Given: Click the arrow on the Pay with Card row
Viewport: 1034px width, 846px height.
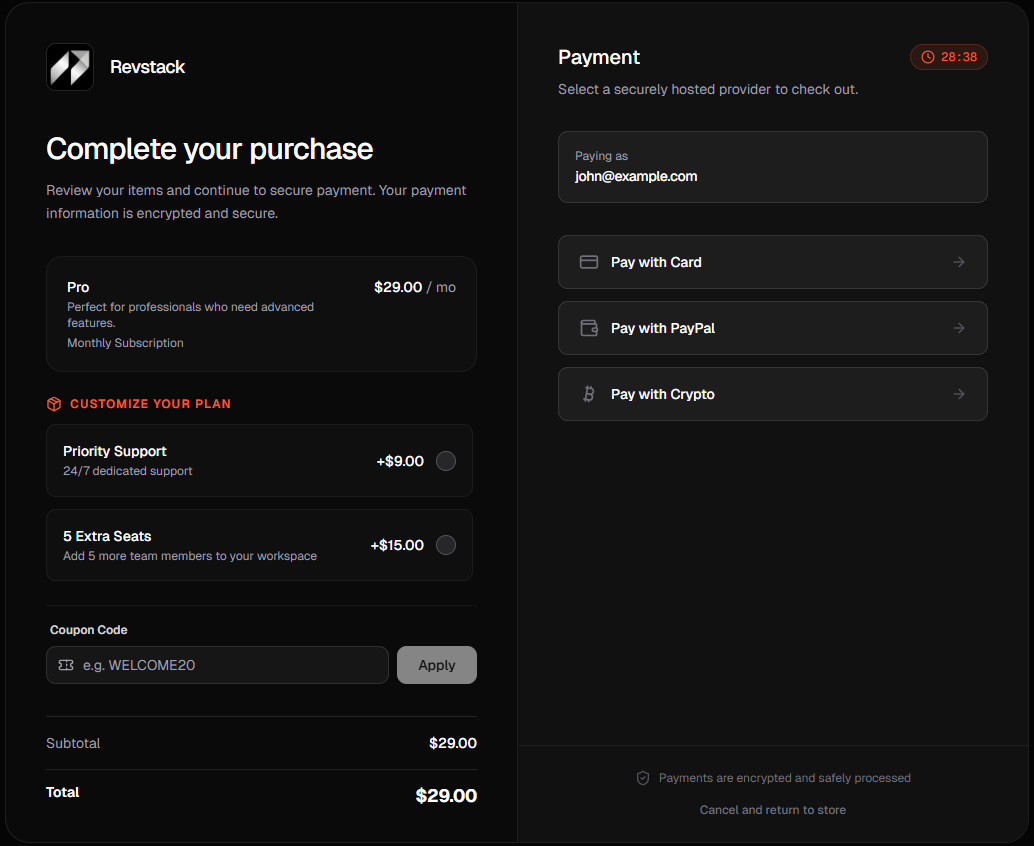Looking at the screenshot, I should click(x=958, y=262).
